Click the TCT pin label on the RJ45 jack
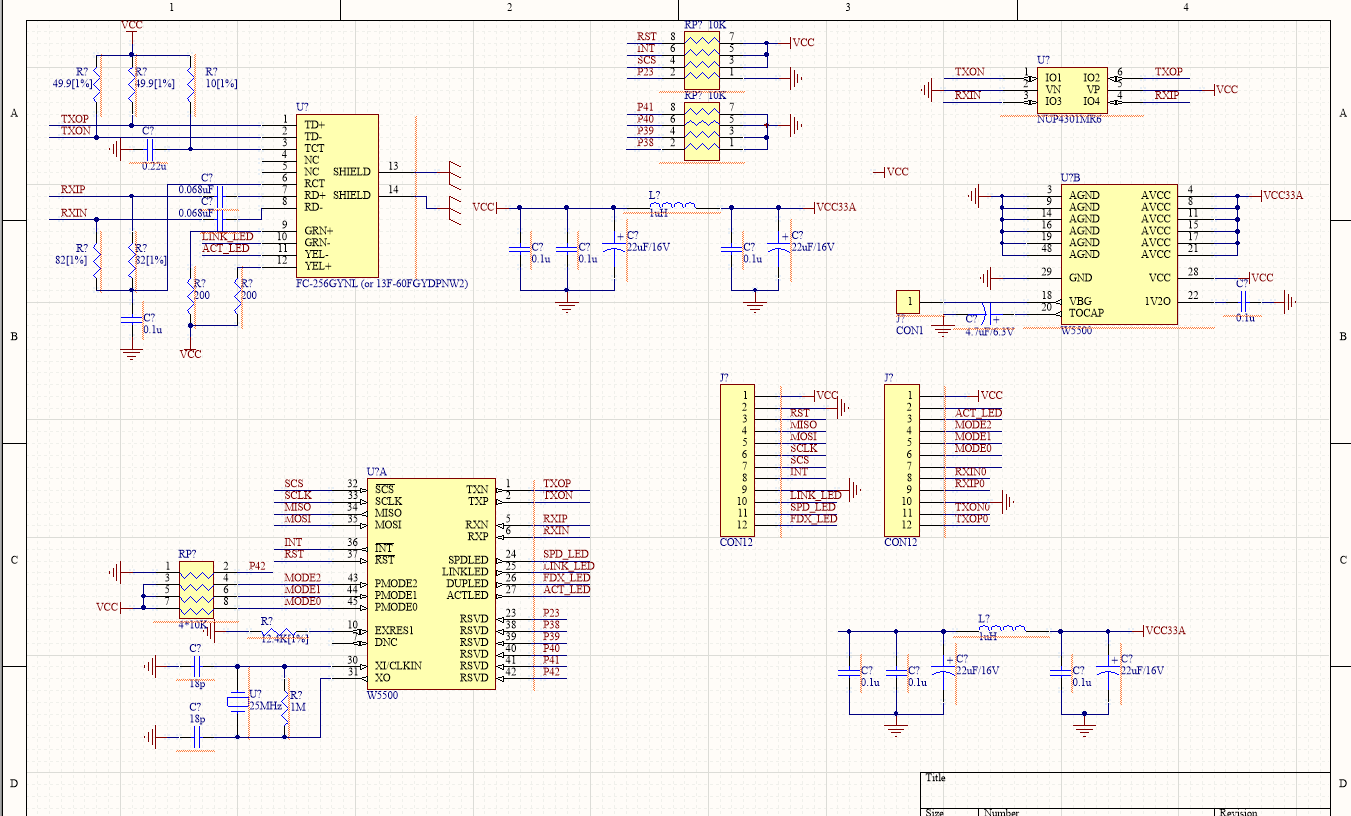 tap(314, 148)
